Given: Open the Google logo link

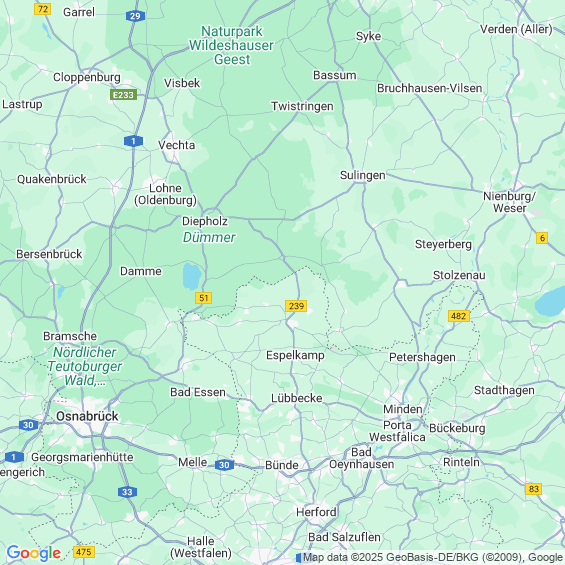Looking at the screenshot, I should [34, 553].
